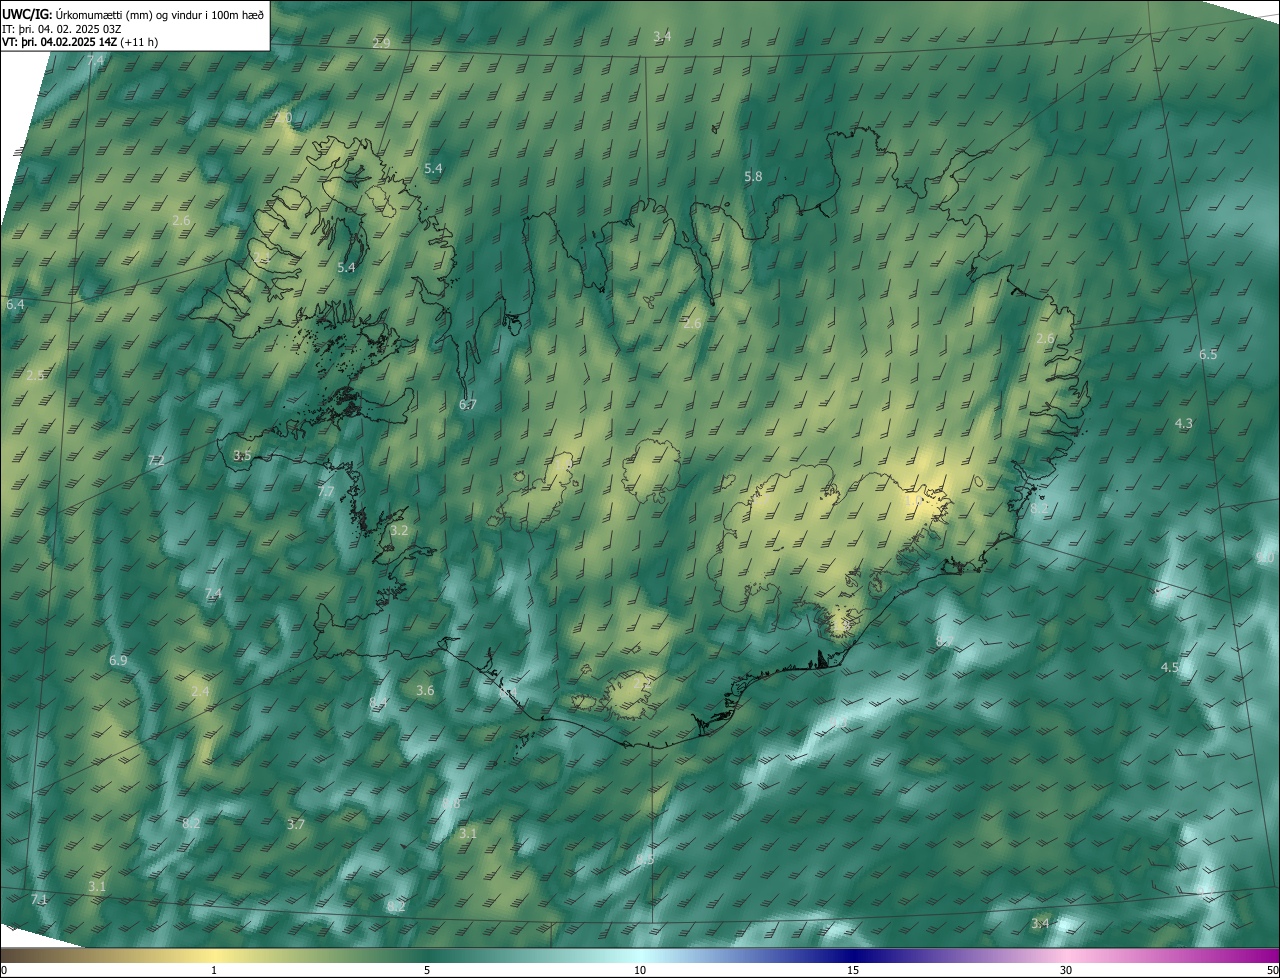Click the '15' tick label on the color scale

[x=853, y=970]
